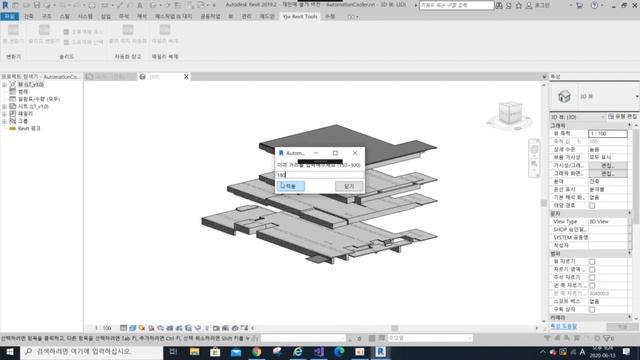Screen dimensions: 640x360
Task: Open Chrome from the Windows taskbar
Action: pos(256,352)
